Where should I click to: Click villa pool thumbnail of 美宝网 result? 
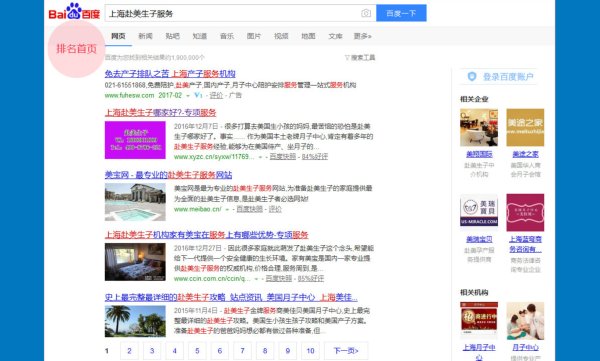(135, 202)
